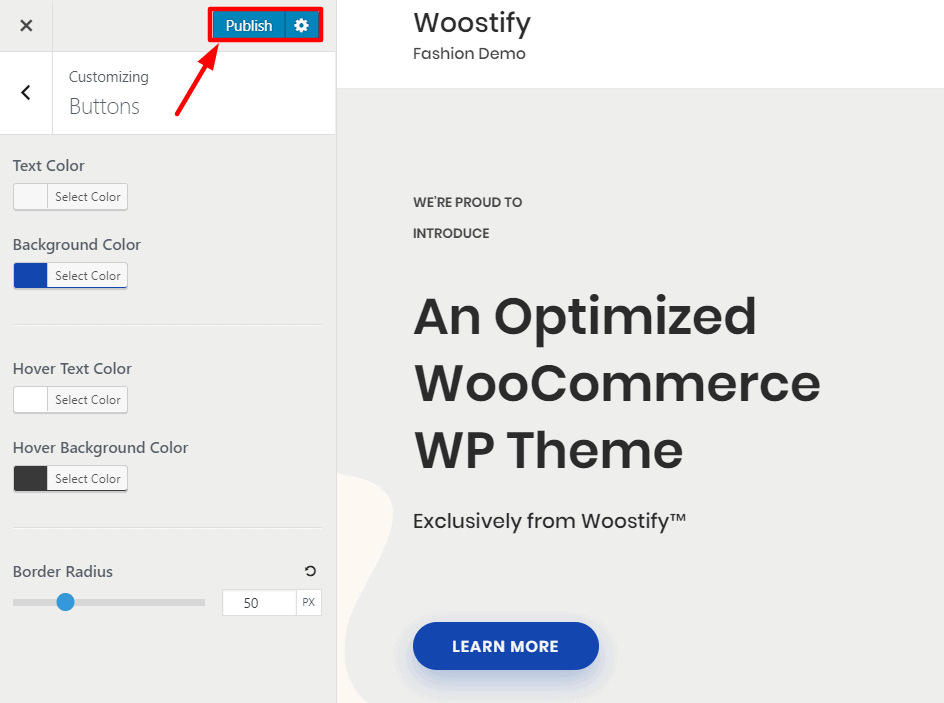Open the Hover Text Color swatch
Screen dimensions: 944x703
pos(30,399)
